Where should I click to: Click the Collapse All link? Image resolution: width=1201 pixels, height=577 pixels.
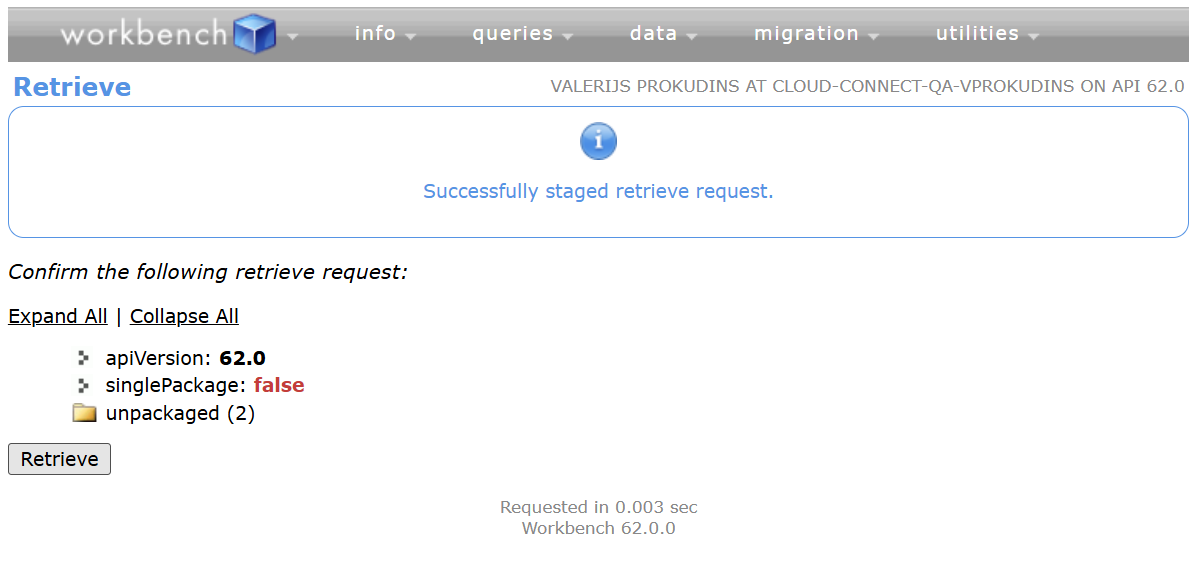pos(184,316)
